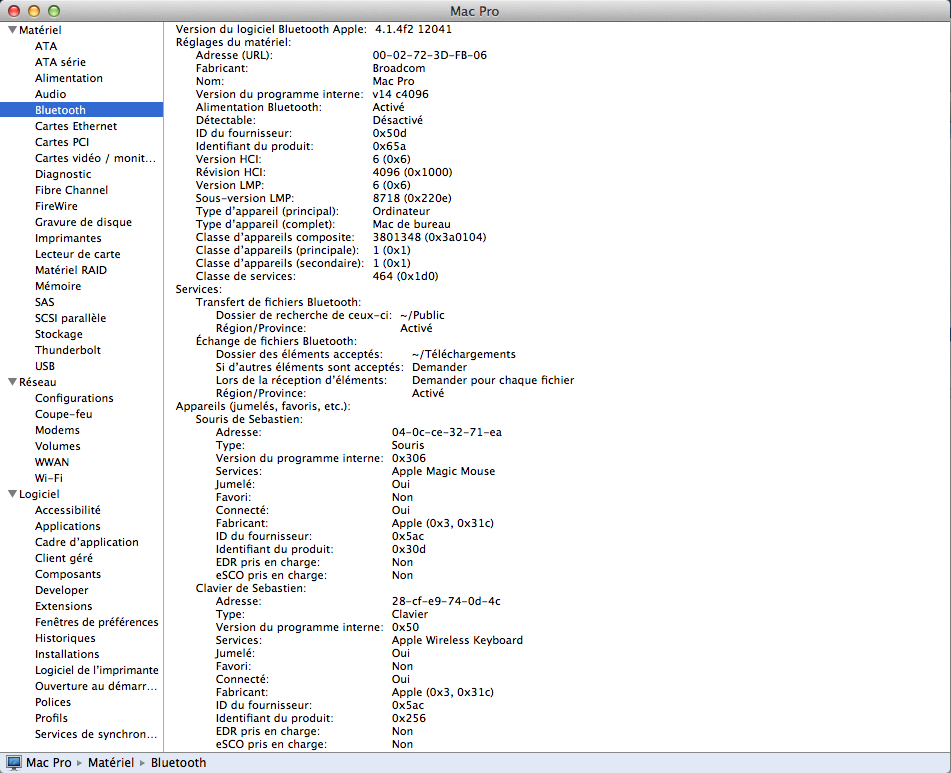Open Thunderbolt in the sidebar

click(68, 350)
